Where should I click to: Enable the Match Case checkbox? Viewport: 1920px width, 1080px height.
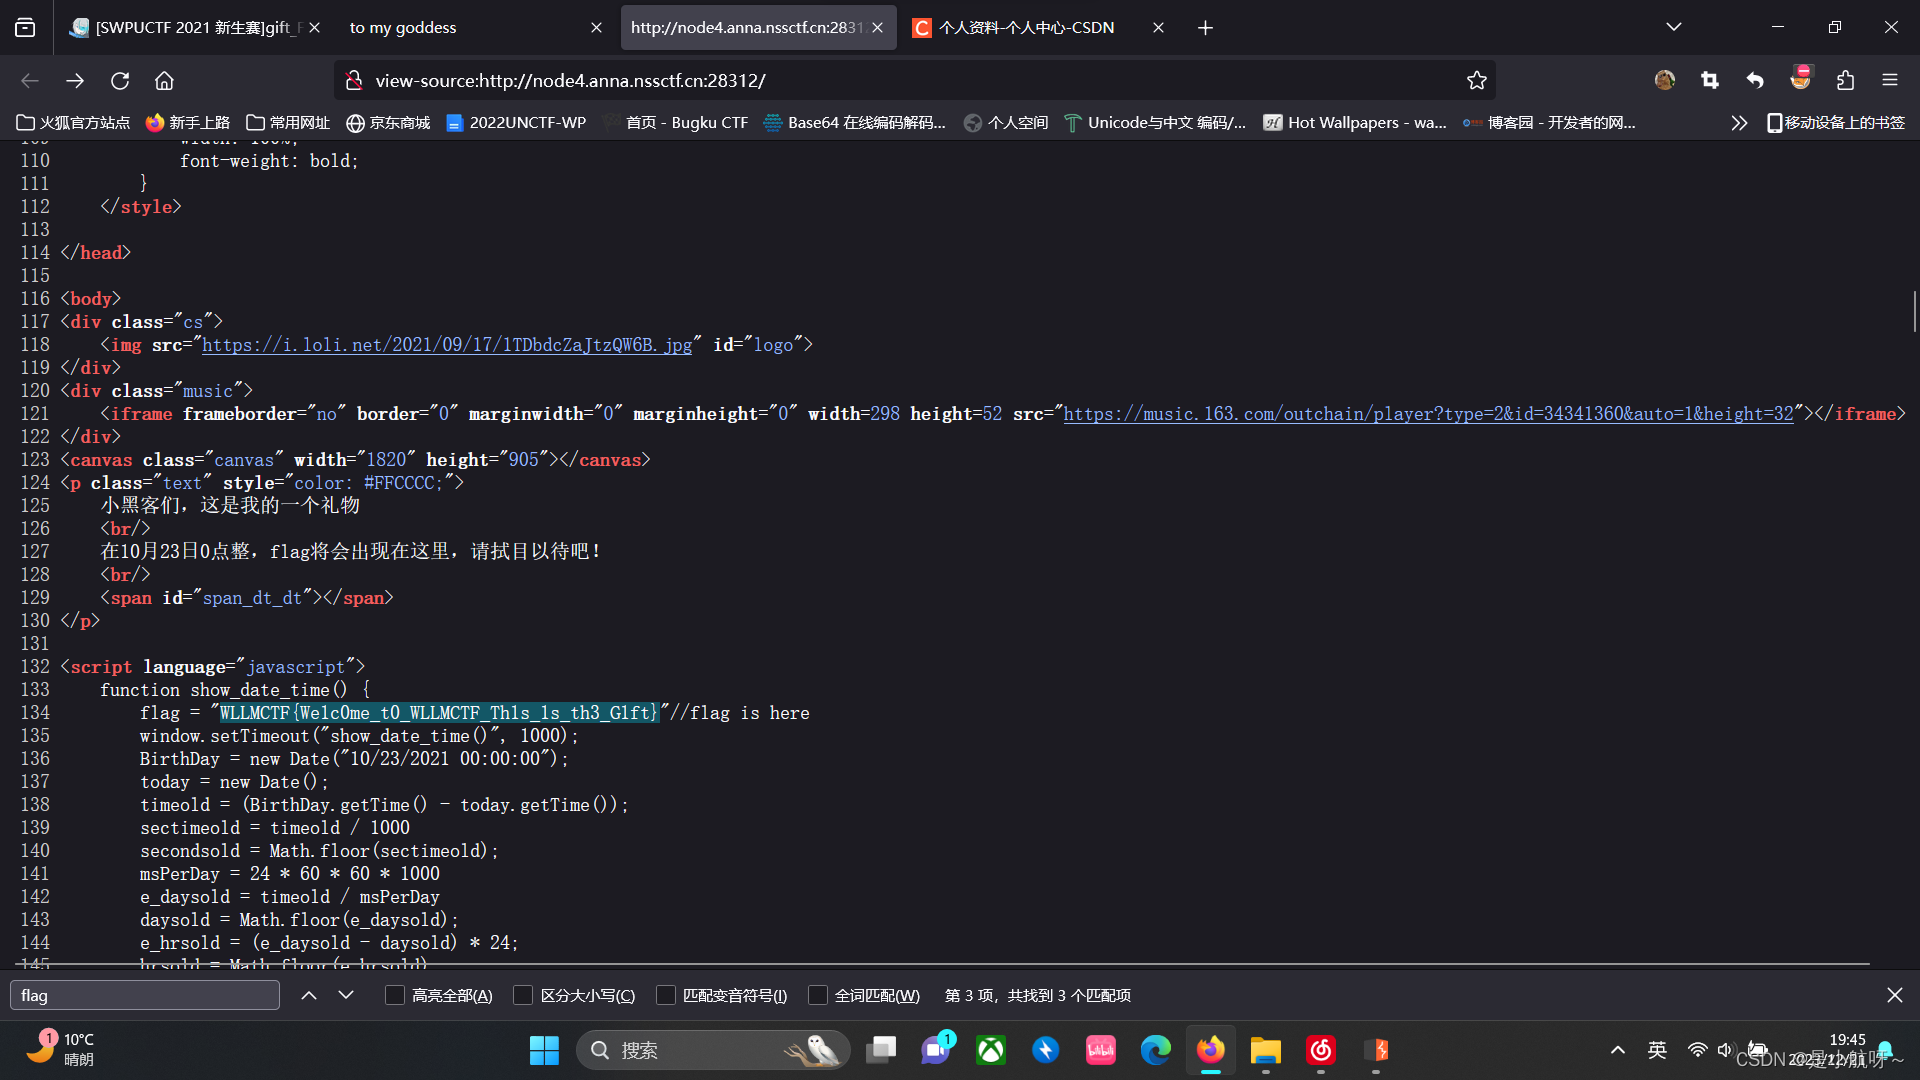[523, 995]
